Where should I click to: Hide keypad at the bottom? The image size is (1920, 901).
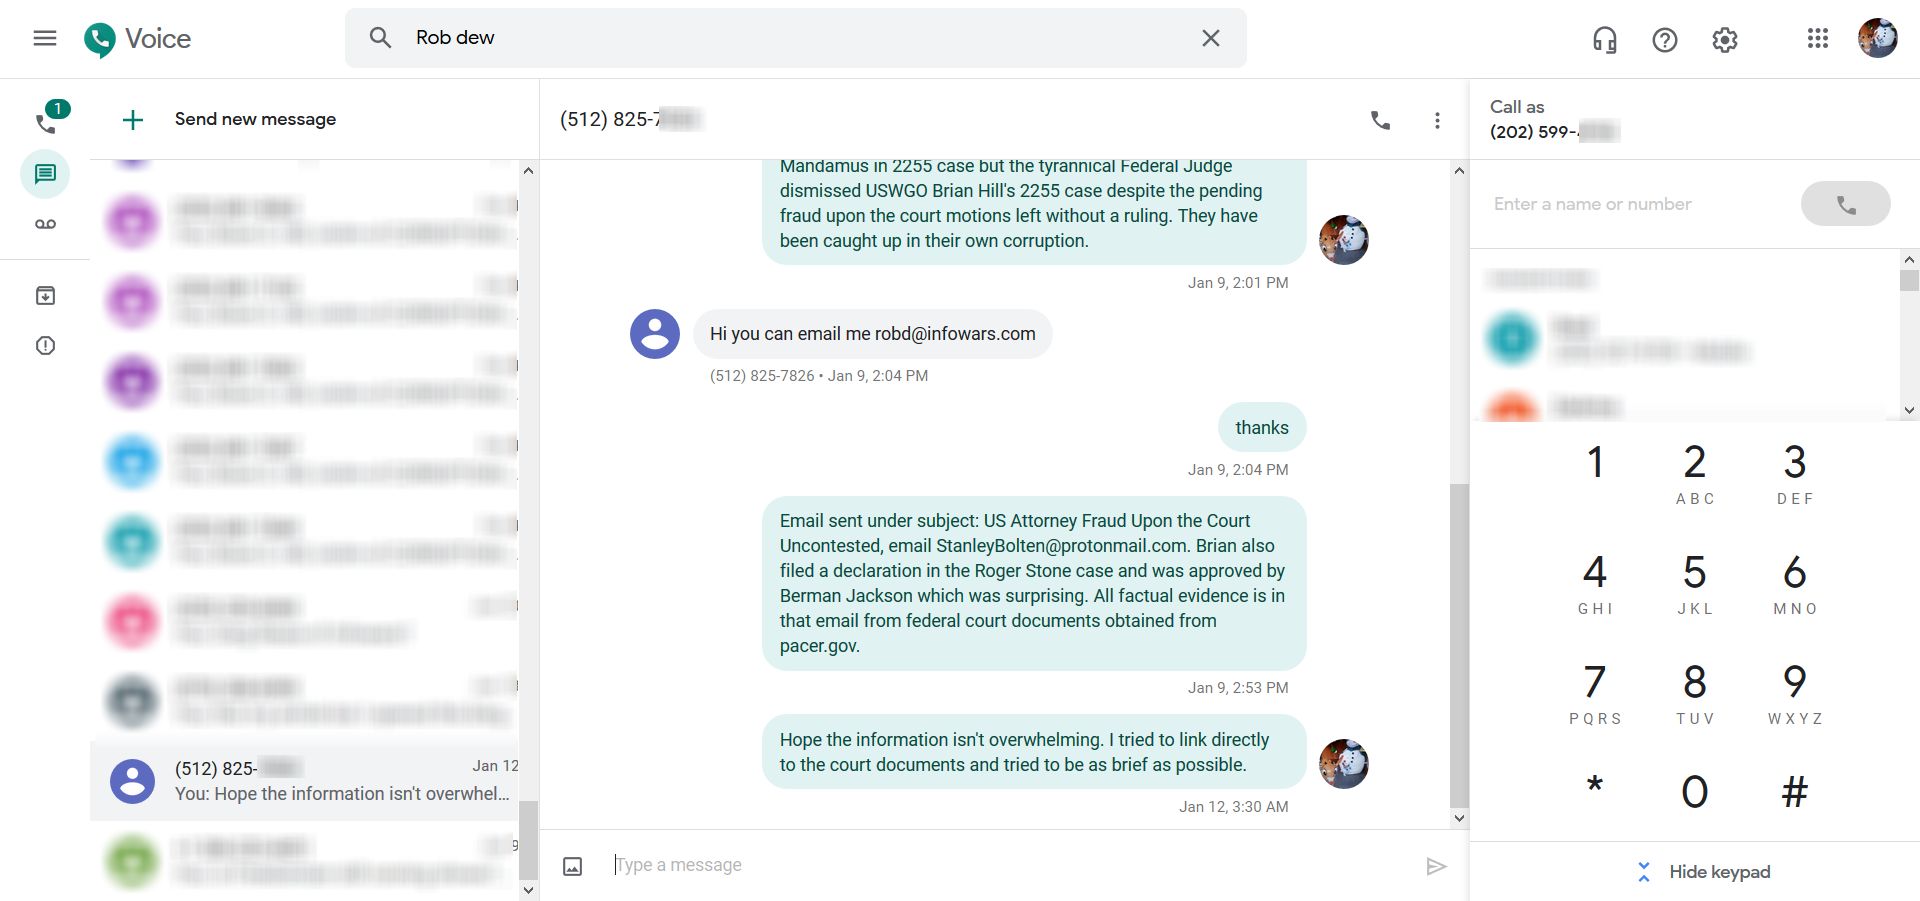[x=1704, y=872]
